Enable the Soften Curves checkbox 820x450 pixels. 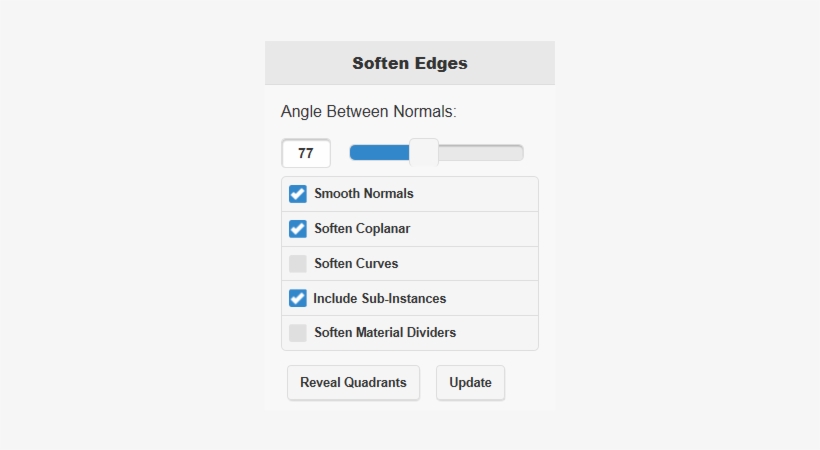298,264
